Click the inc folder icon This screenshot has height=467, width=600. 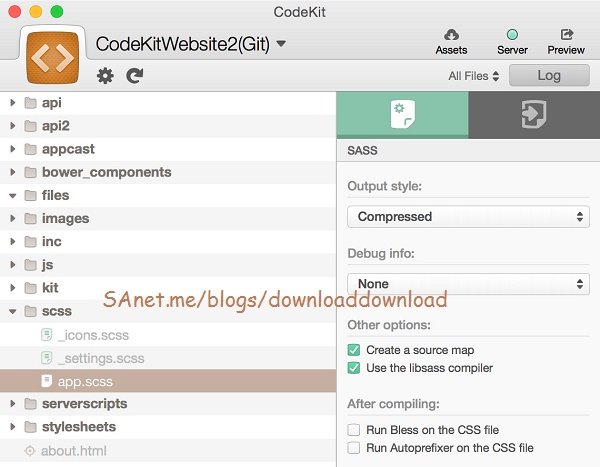click(30, 242)
